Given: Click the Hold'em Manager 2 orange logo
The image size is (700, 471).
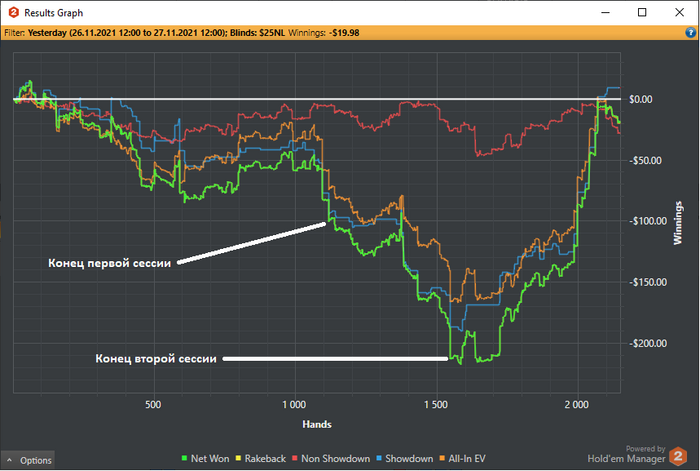Looking at the screenshot, I should tap(678, 456).
